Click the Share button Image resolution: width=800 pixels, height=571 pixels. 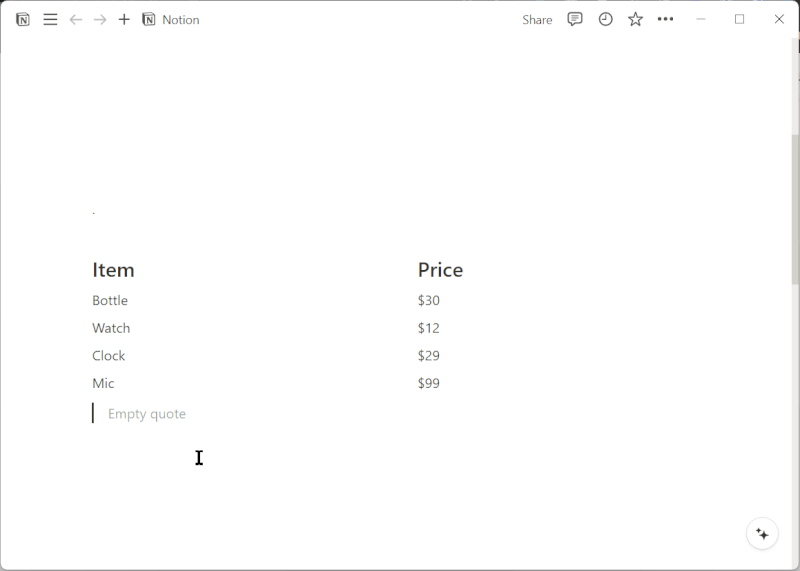[x=537, y=19]
